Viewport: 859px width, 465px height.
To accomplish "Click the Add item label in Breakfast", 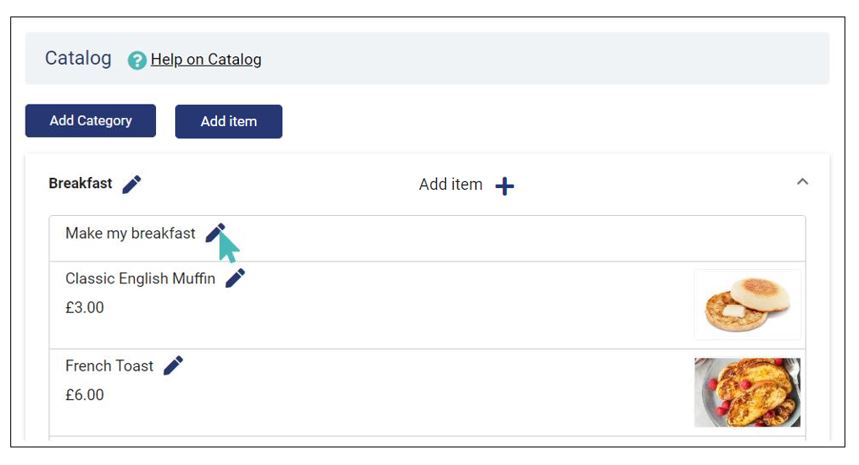I will (x=450, y=185).
